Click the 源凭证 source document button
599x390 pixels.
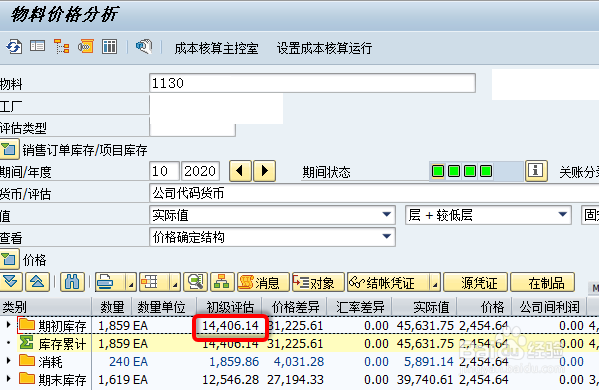click(x=476, y=282)
